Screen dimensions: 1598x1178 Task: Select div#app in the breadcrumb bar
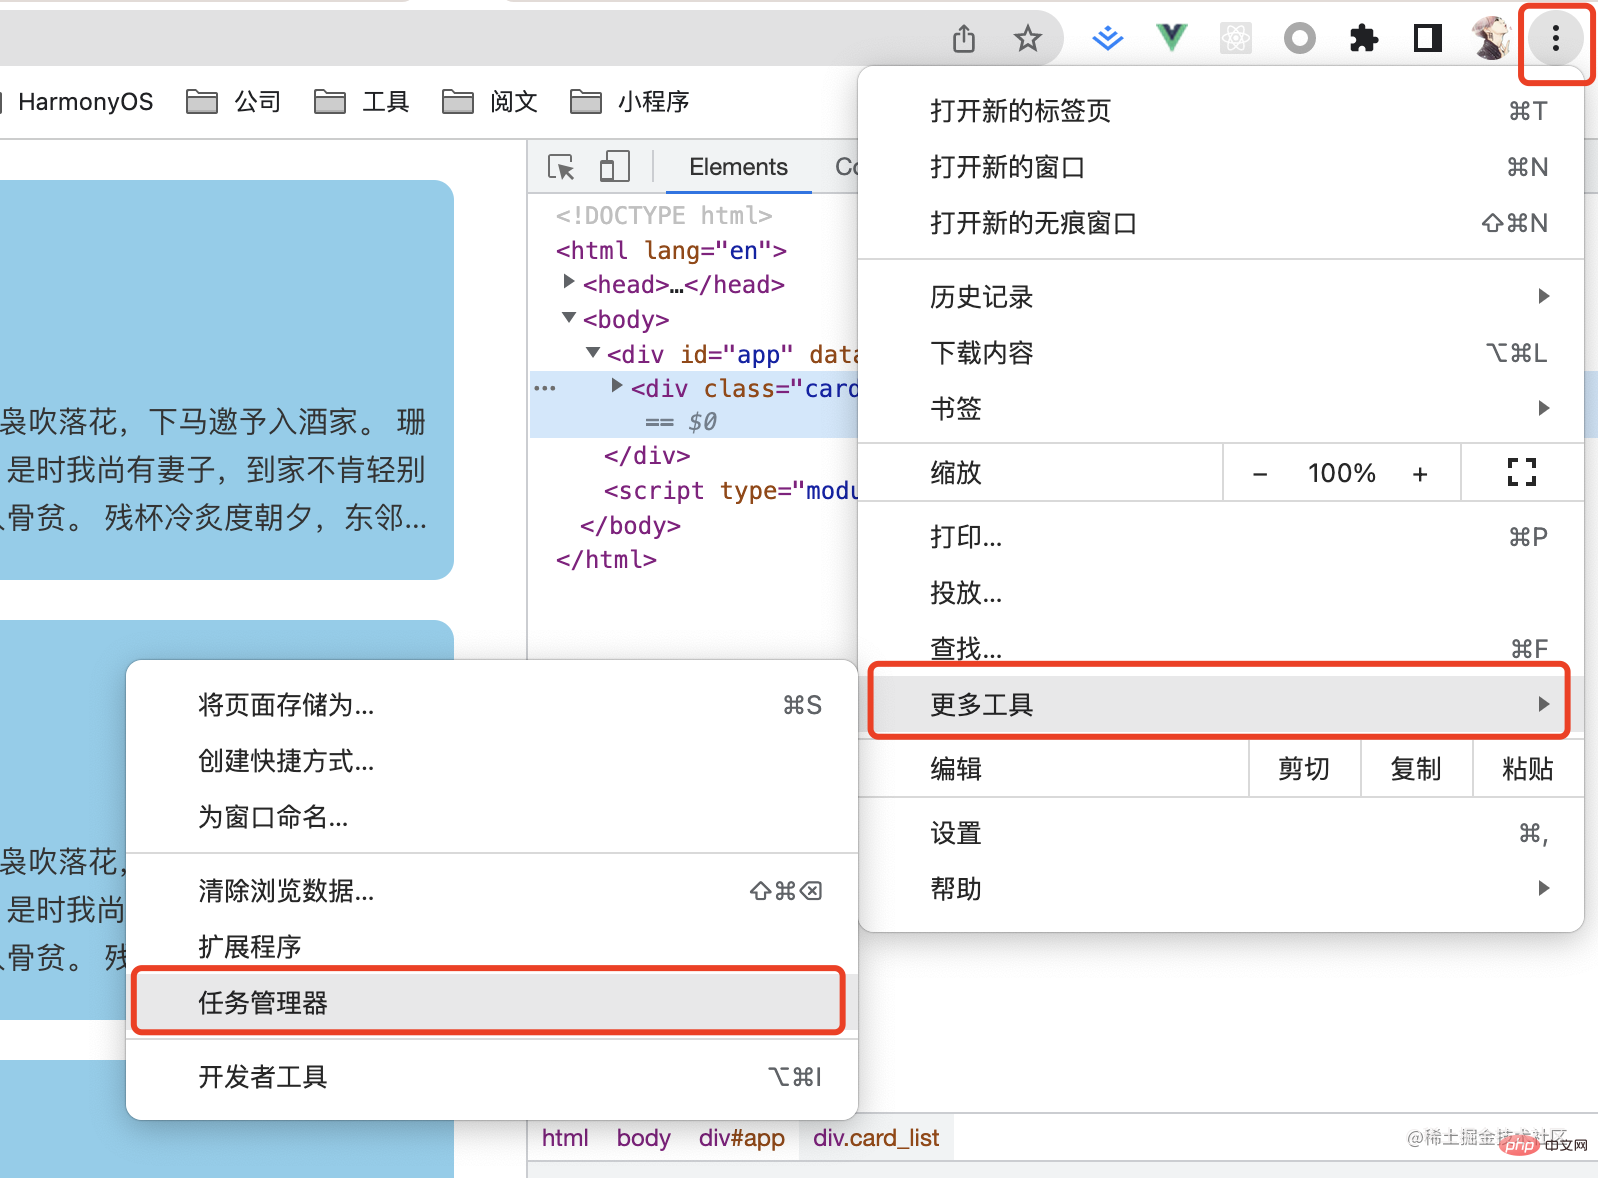coord(741,1138)
